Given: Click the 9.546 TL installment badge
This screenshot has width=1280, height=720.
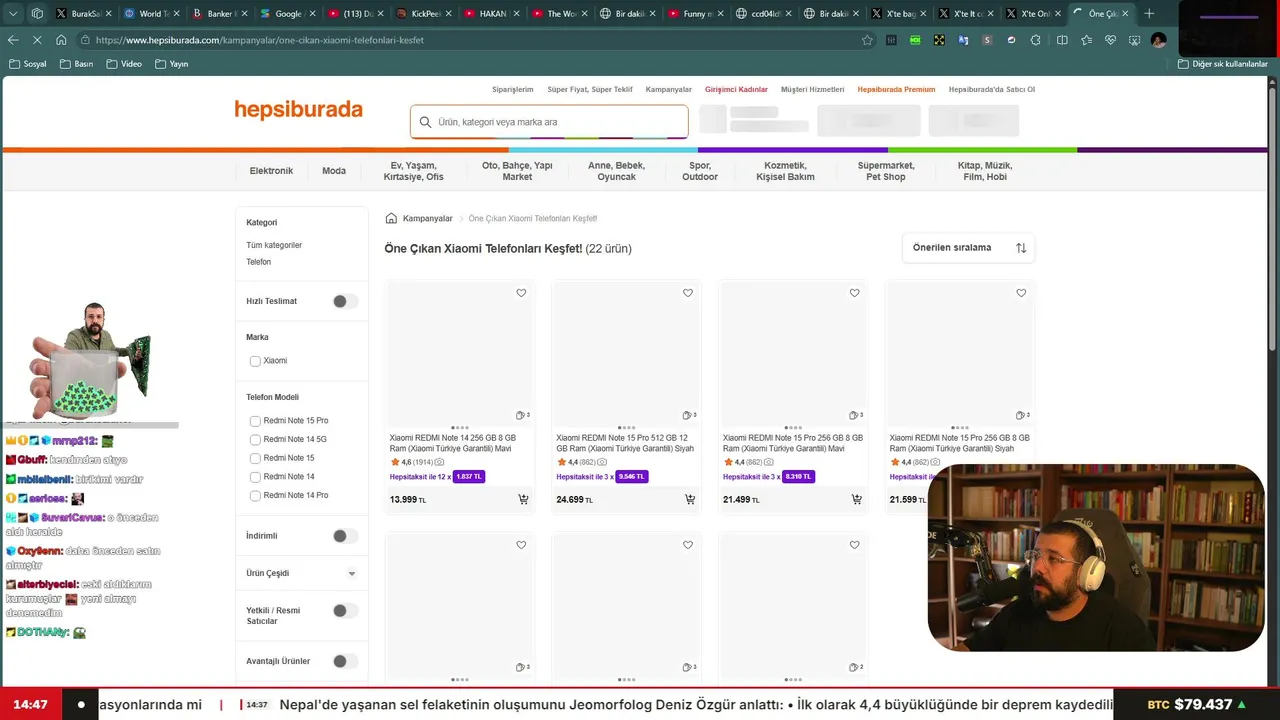Looking at the screenshot, I should [x=632, y=477].
